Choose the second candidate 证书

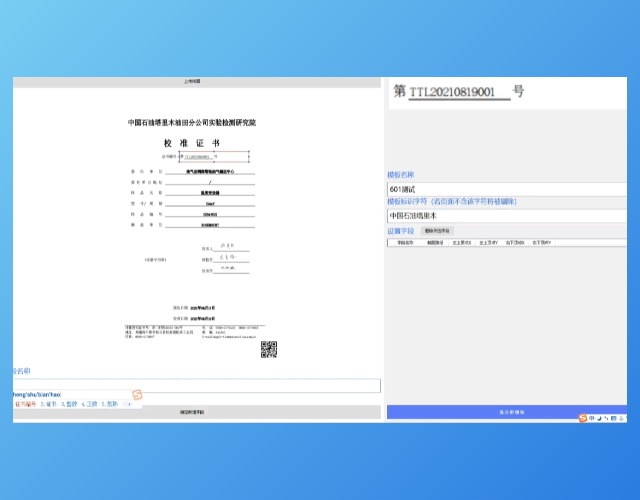tap(48, 404)
